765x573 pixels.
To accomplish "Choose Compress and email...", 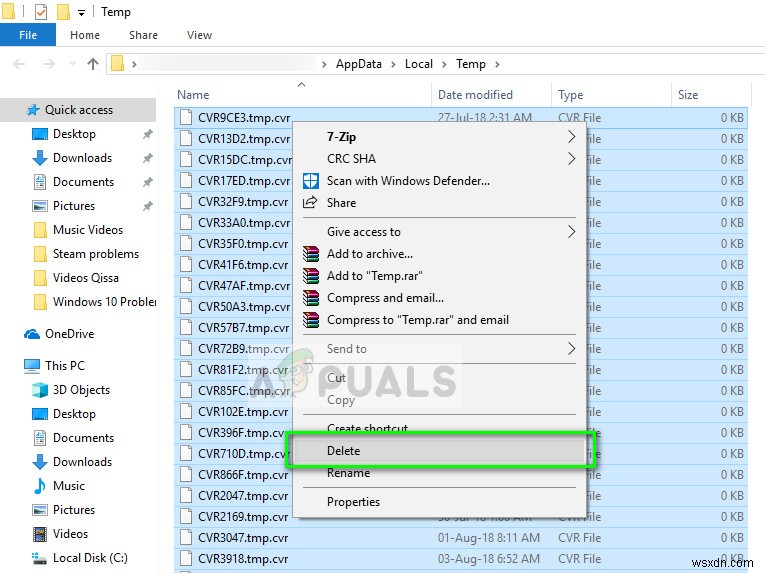I will click(x=439, y=298).
